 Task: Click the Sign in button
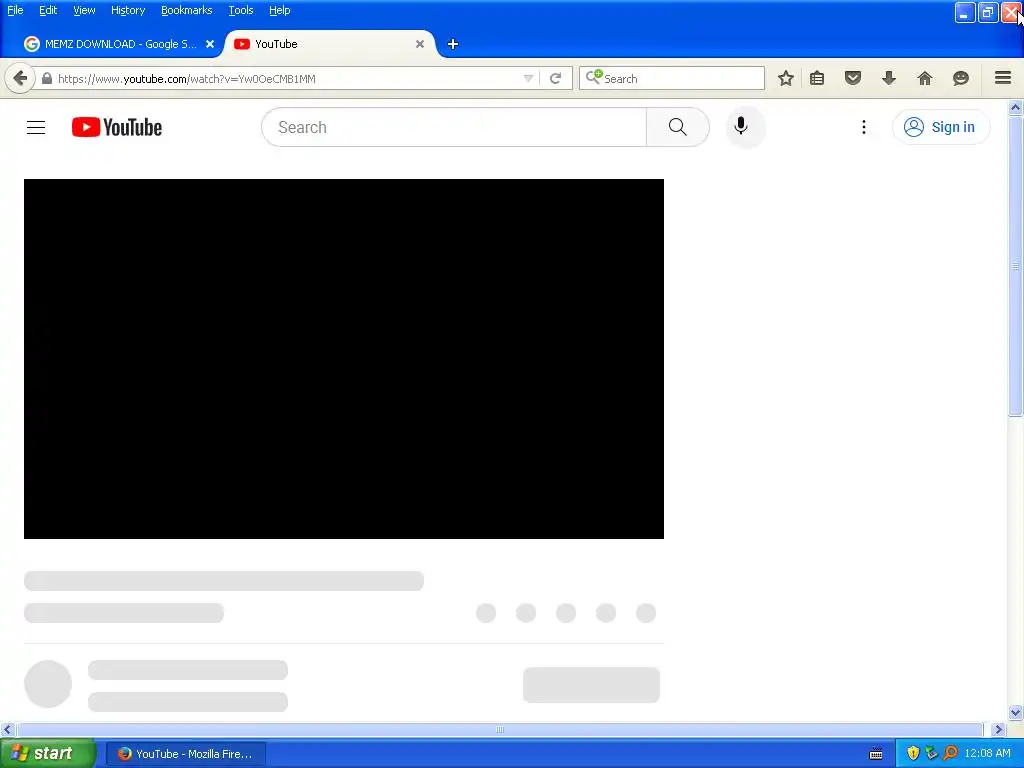[940, 127]
